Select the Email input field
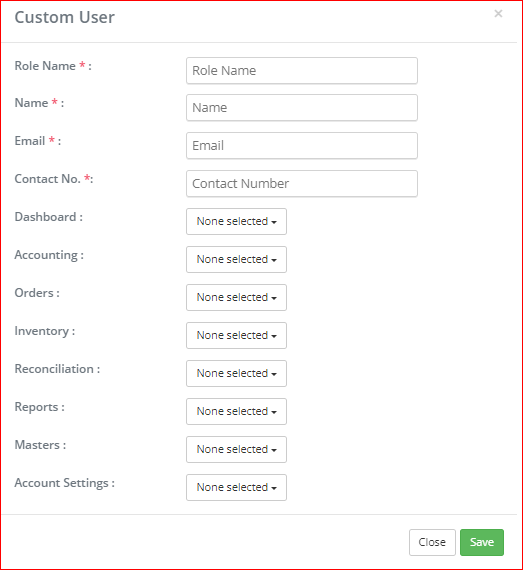The width and height of the screenshot is (523, 570). pyautogui.click(x=302, y=145)
